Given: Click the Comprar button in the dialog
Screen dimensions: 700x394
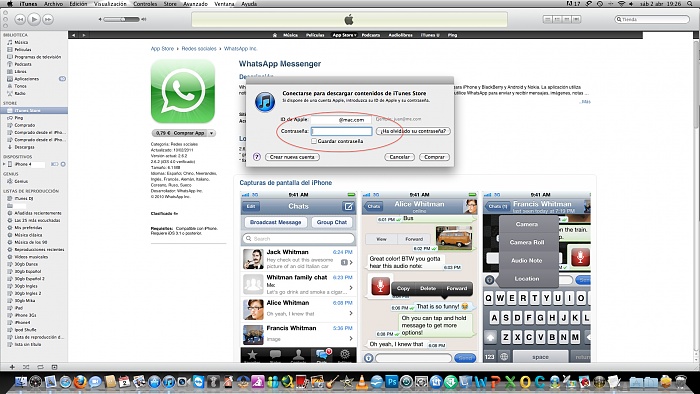Looking at the screenshot, I should [434, 157].
